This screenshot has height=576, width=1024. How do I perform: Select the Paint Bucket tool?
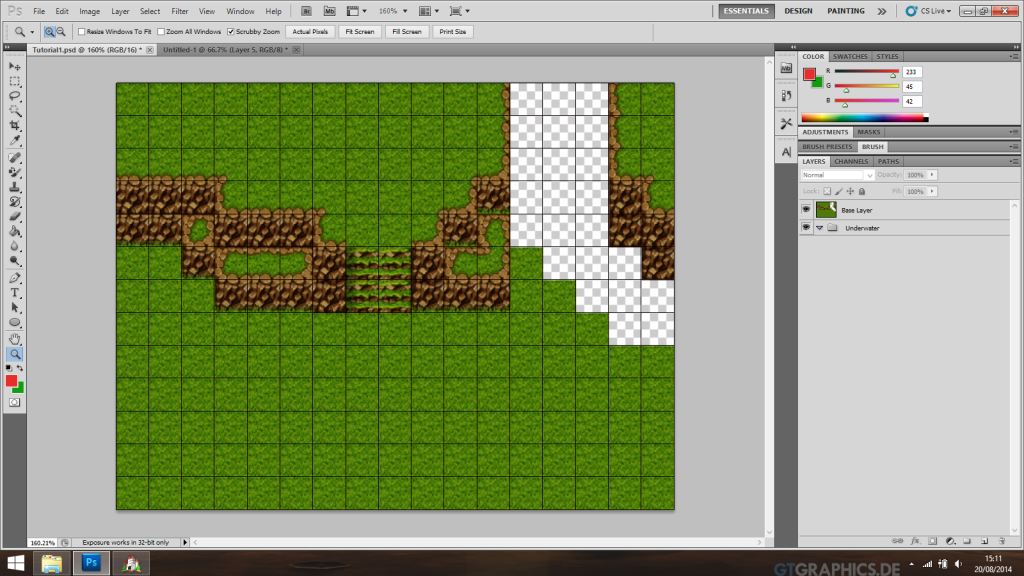pyautogui.click(x=14, y=231)
